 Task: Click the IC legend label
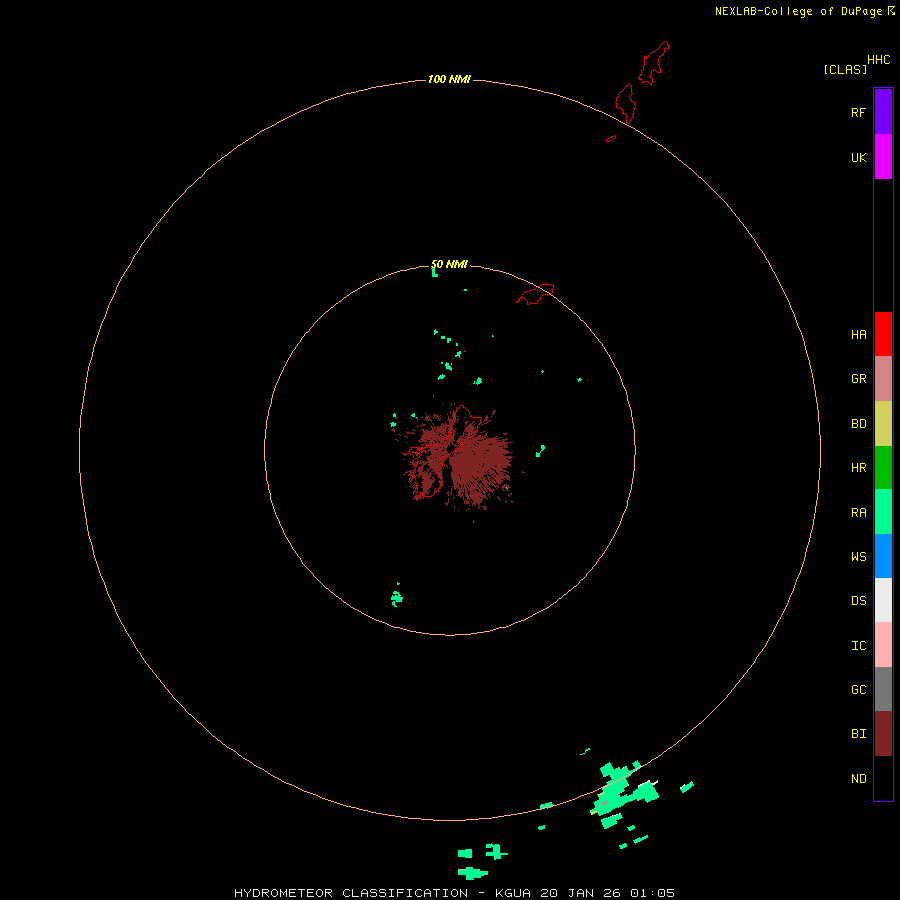point(858,645)
